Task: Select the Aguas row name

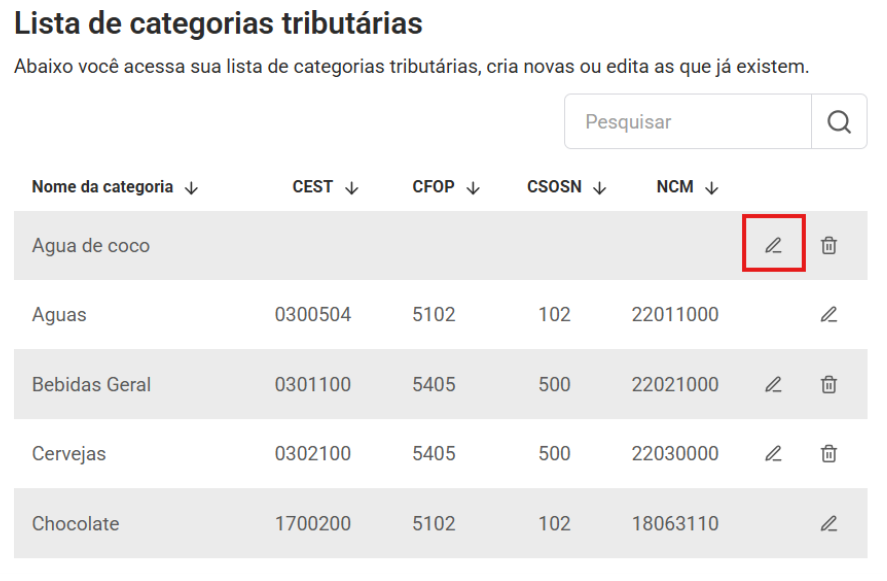Action: click(x=59, y=315)
